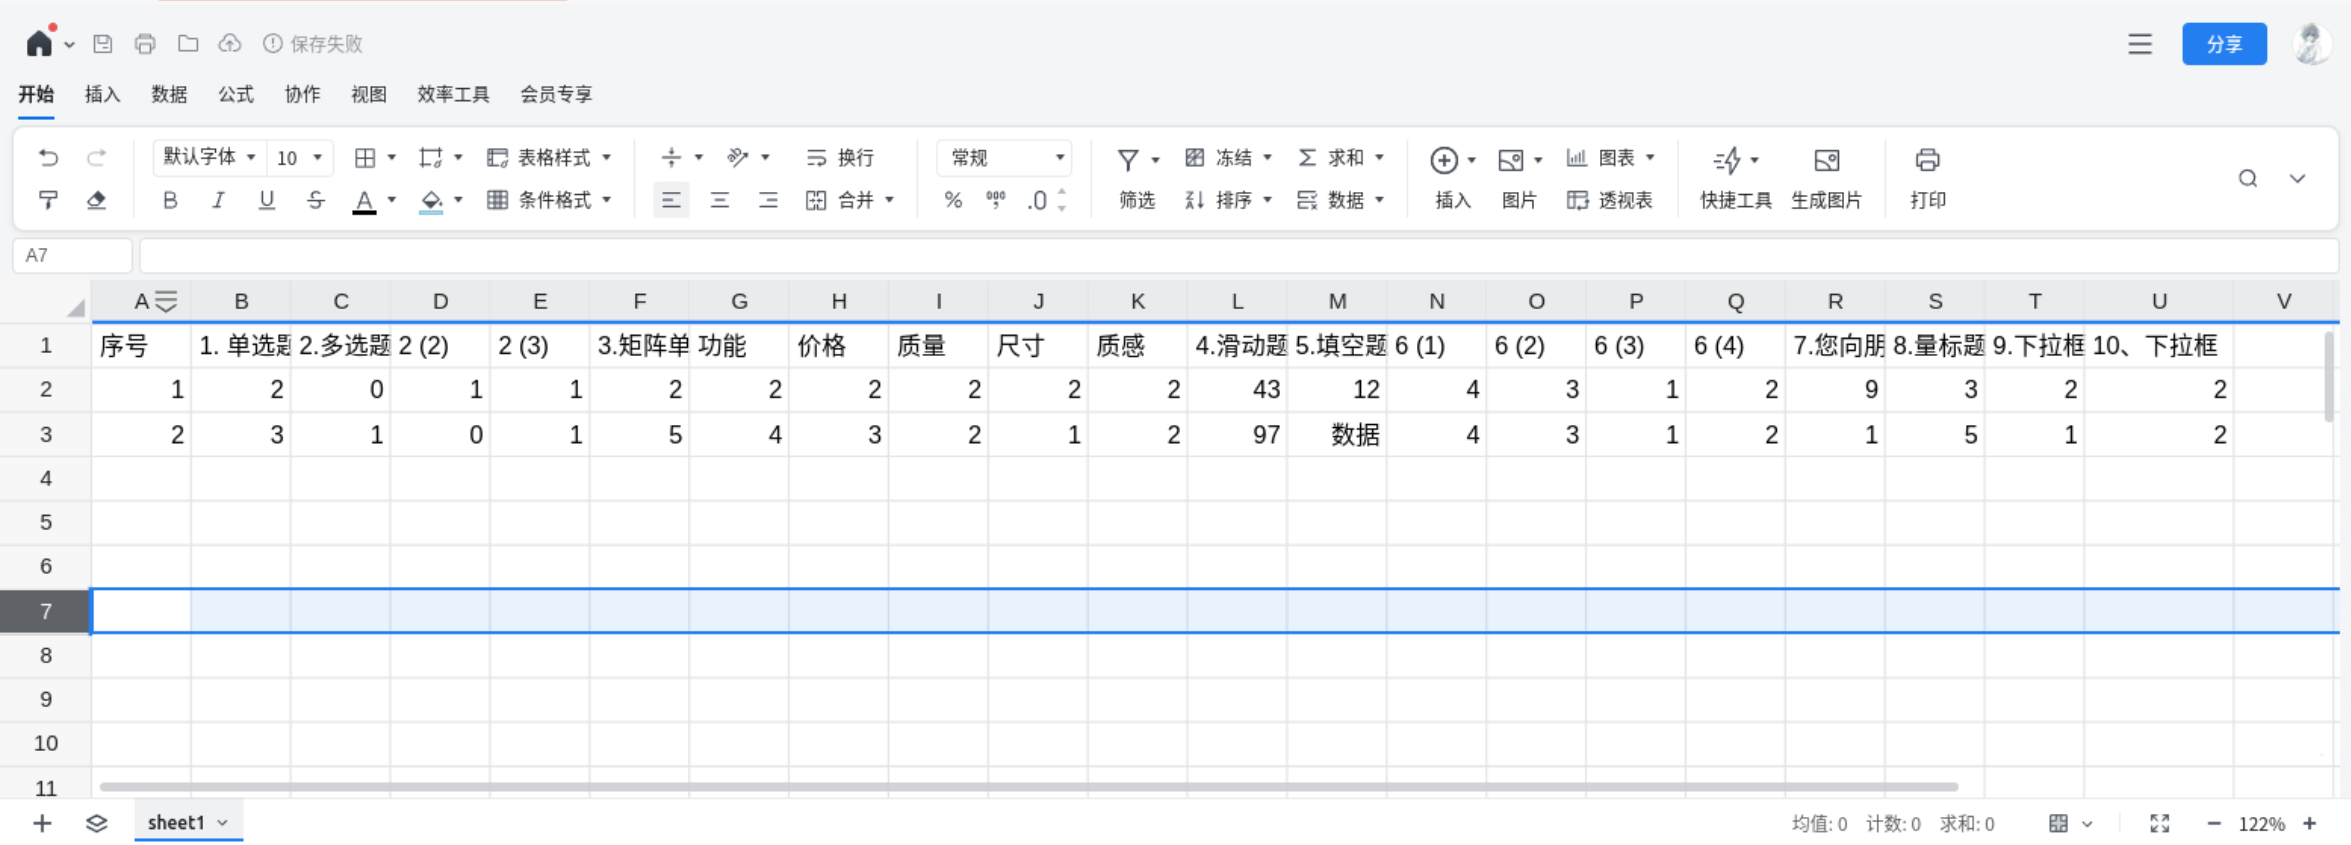Toggle strikethrough formatting
The width and height of the screenshot is (2351, 845).
coord(315,200)
